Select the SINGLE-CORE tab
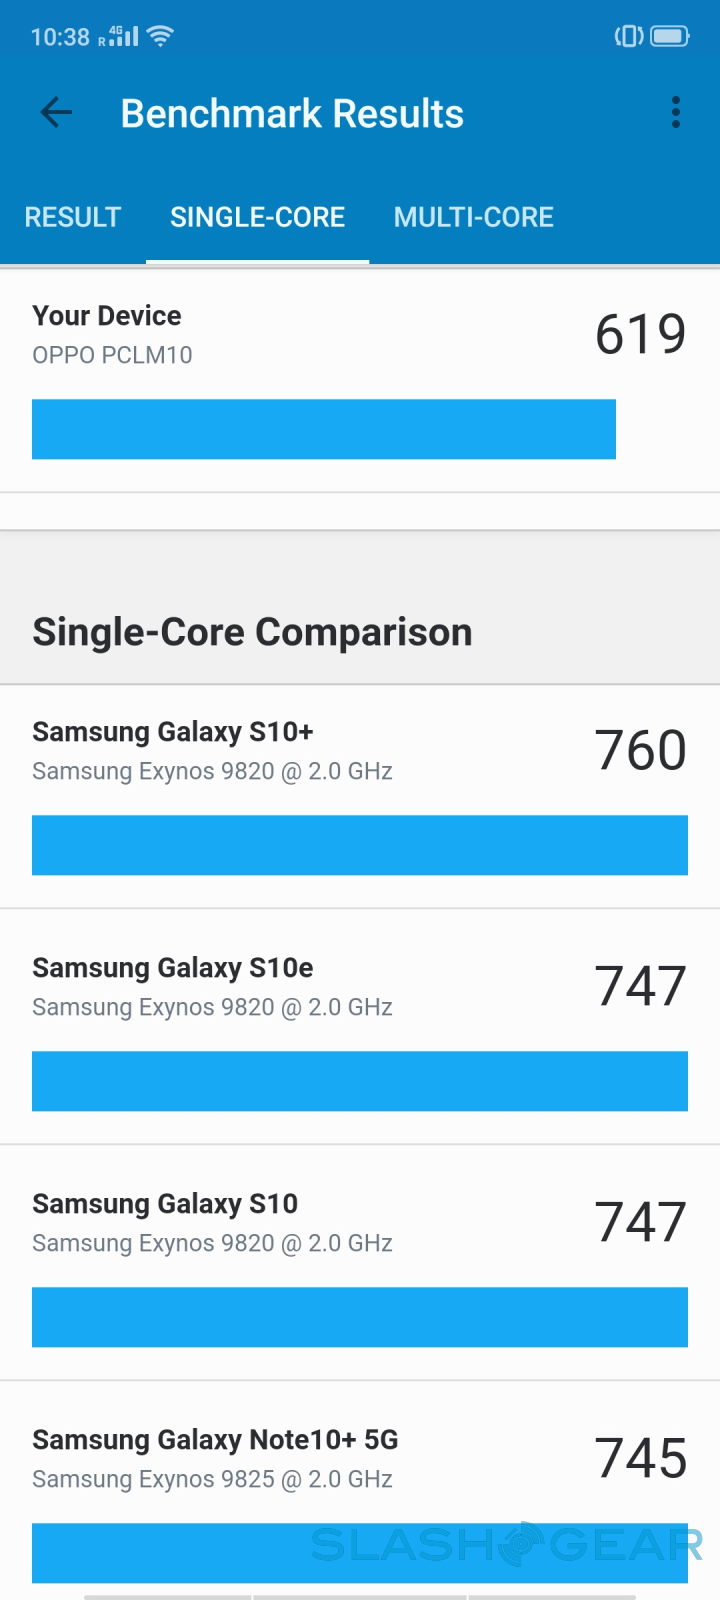 coord(257,217)
